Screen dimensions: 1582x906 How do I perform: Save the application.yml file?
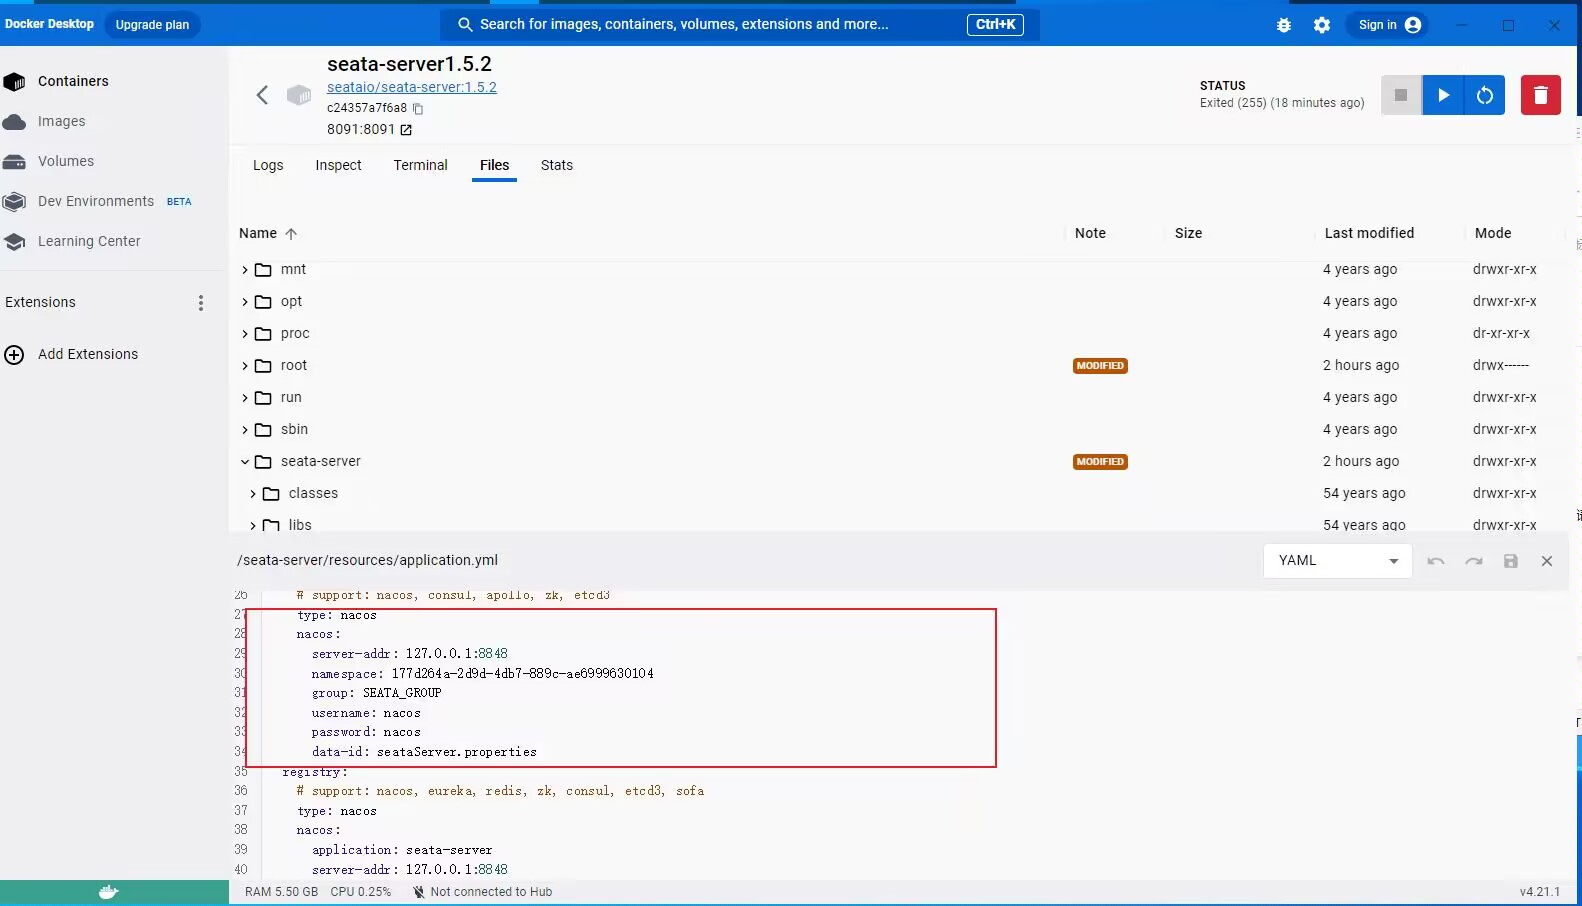(x=1511, y=561)
